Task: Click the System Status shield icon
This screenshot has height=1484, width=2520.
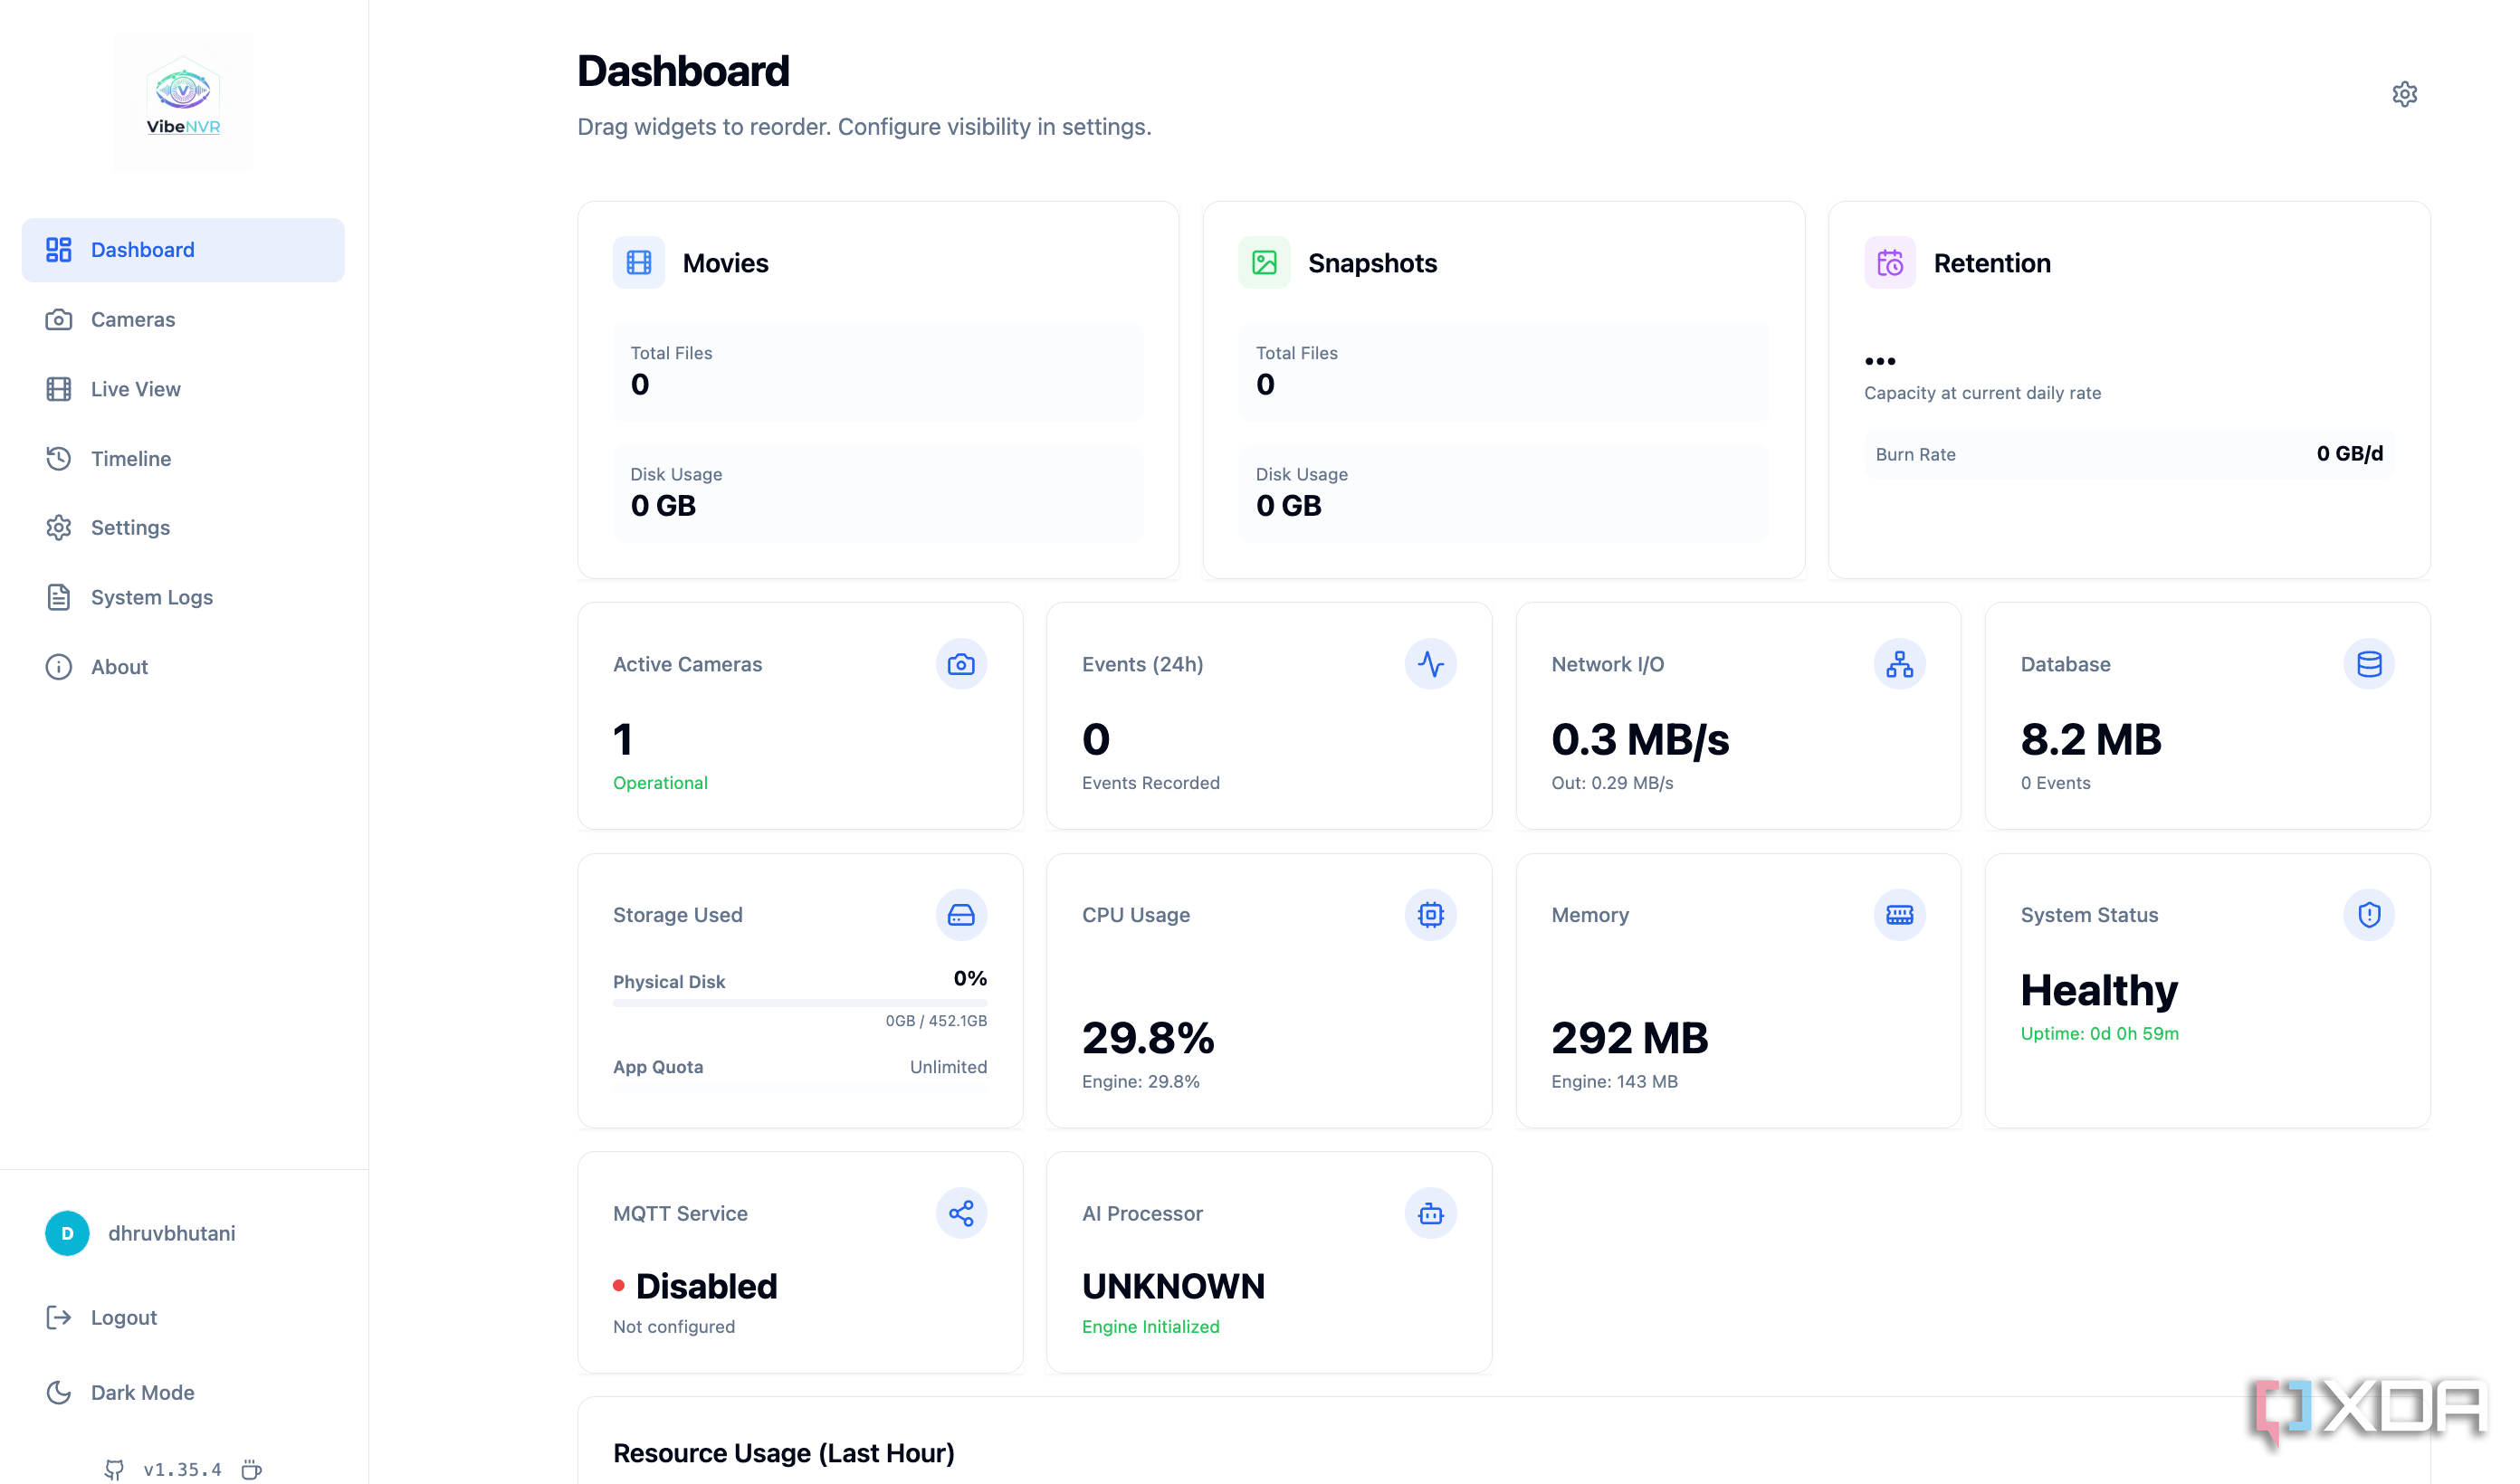Action: pos(2369,915)
